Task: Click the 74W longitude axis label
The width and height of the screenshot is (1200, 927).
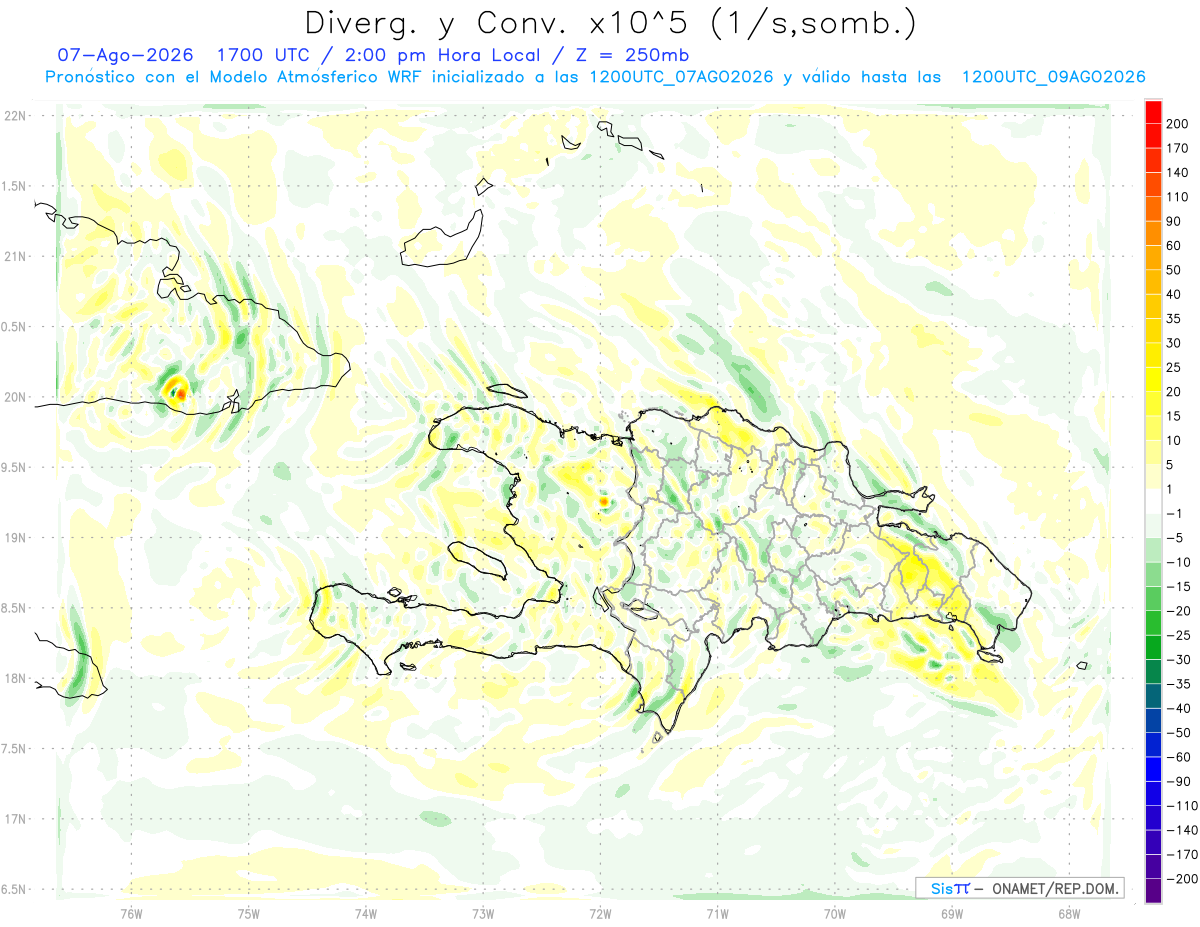Action: [365, 913]
